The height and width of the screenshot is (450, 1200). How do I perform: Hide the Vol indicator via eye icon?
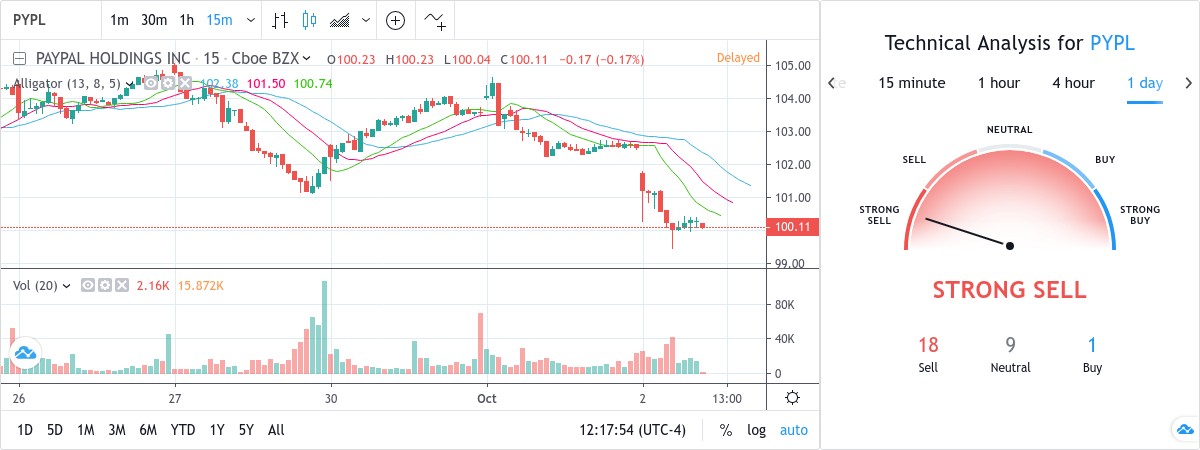(89, 286)
